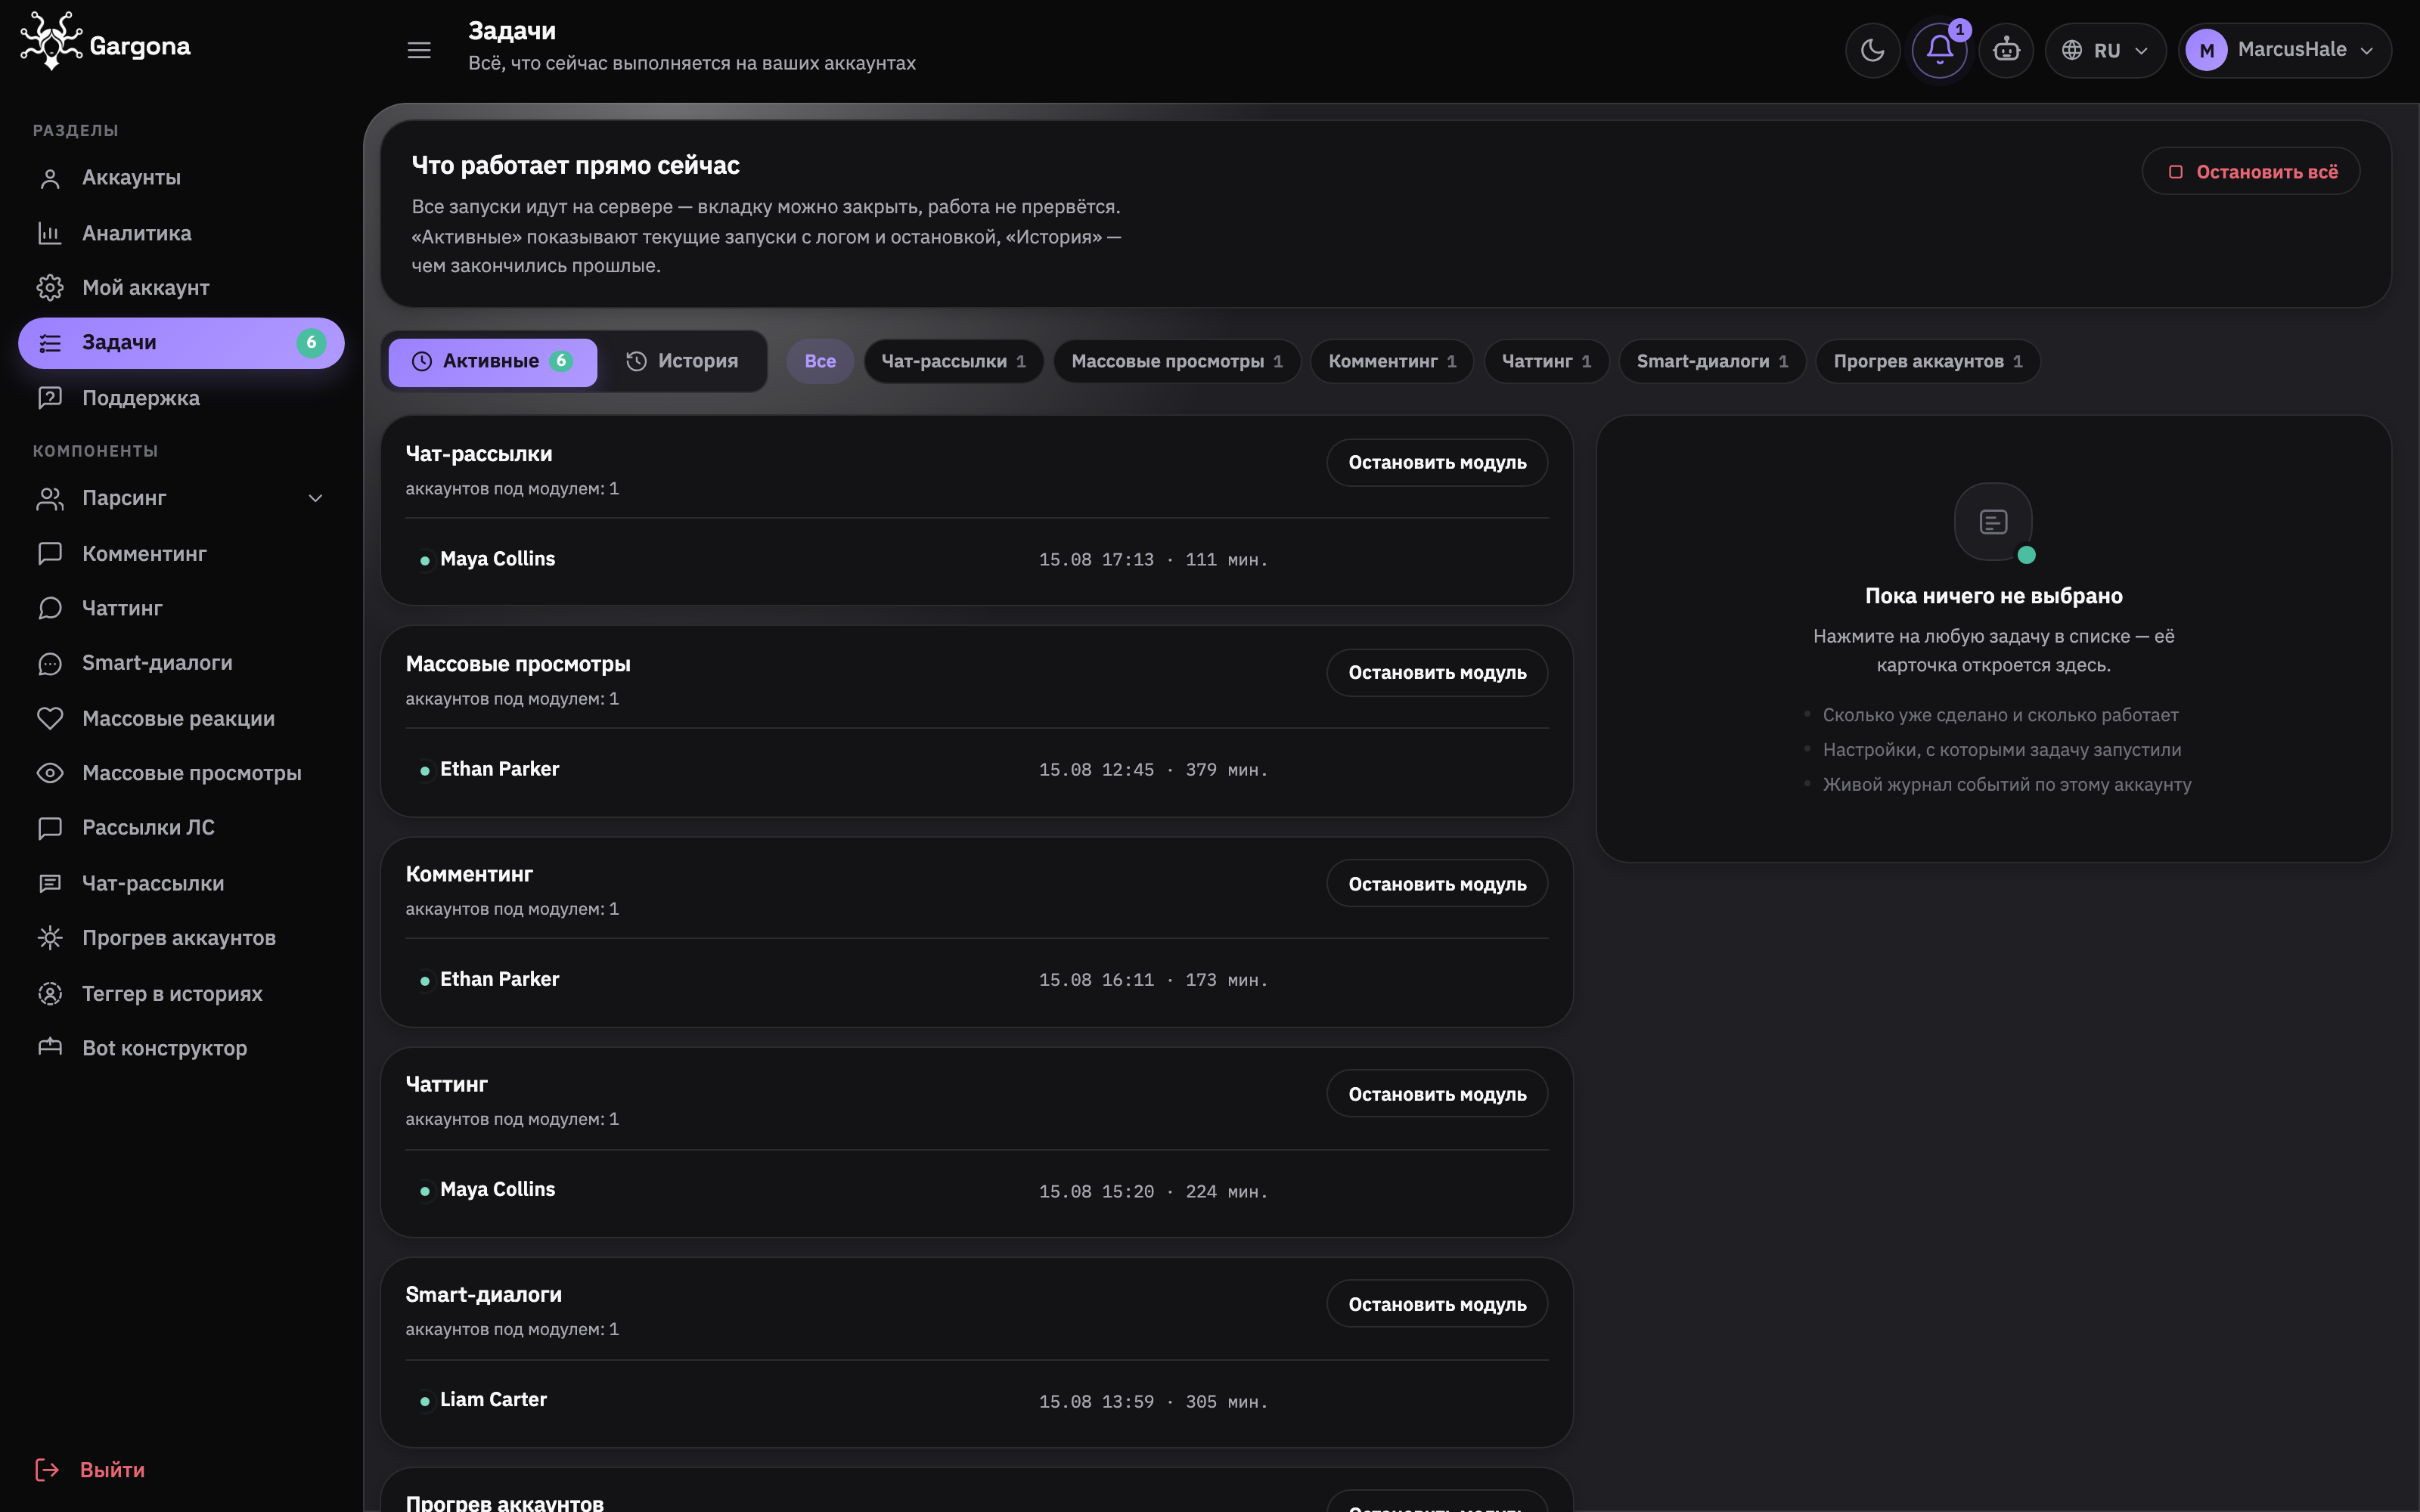This screenshot has width=2420, height=1512.
Task: Click the Выйти logout icon
Action: pyautogui.click(x=47, y=1469)
